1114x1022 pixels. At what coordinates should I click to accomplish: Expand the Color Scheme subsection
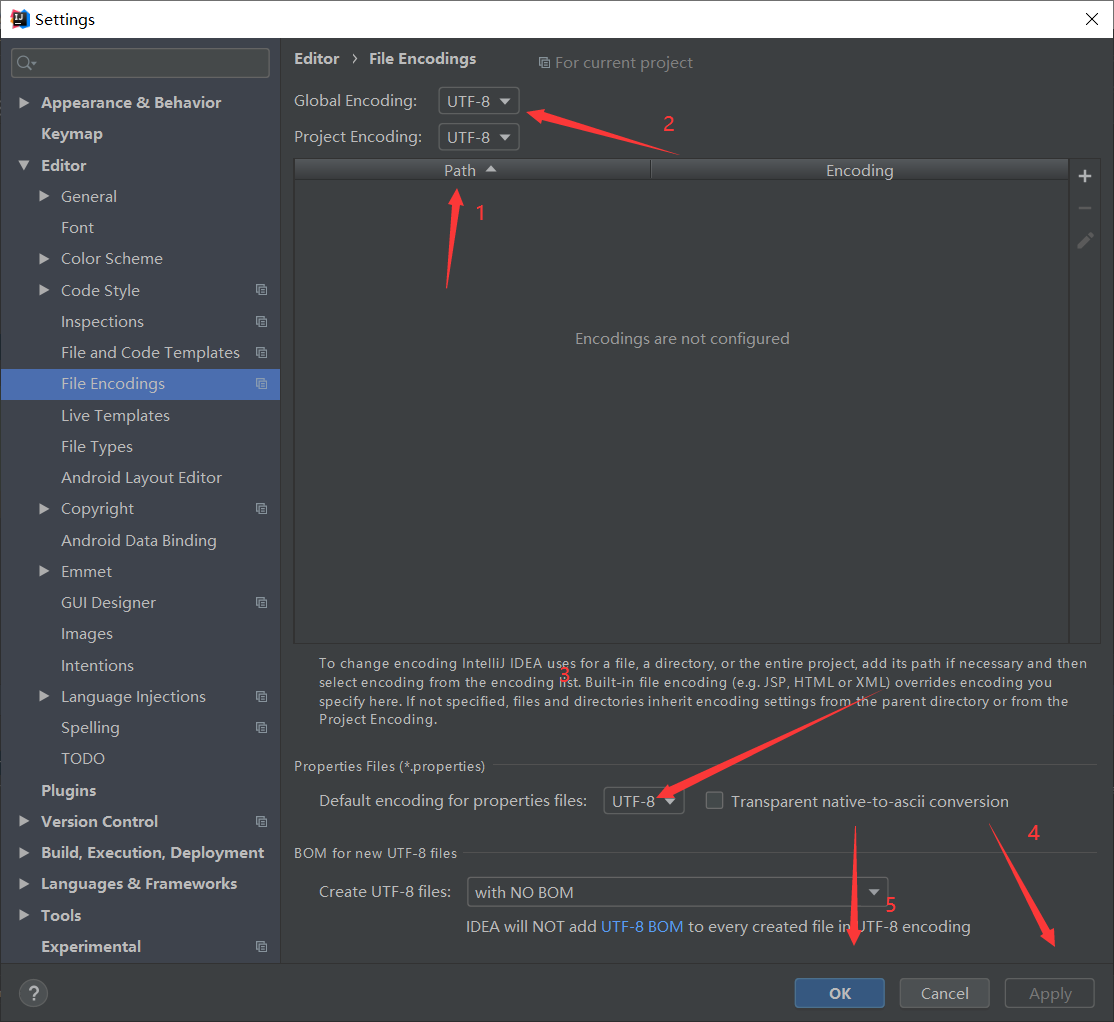[x=44, y=259]
